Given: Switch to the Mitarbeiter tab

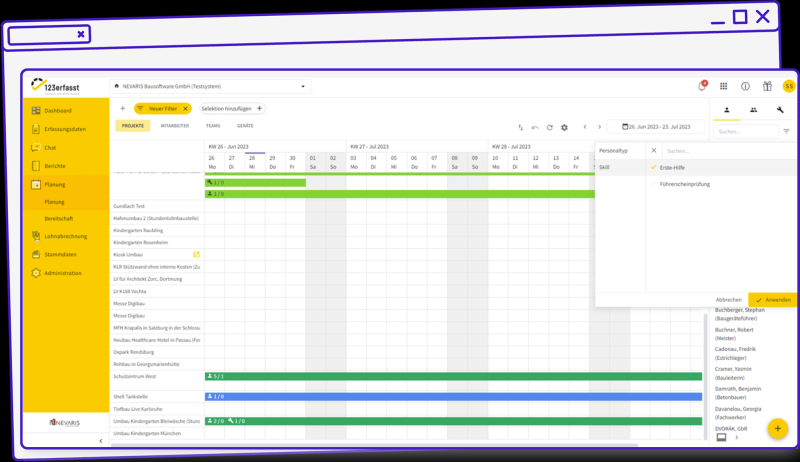Looking at the screenshot, I should coord(175,126).
